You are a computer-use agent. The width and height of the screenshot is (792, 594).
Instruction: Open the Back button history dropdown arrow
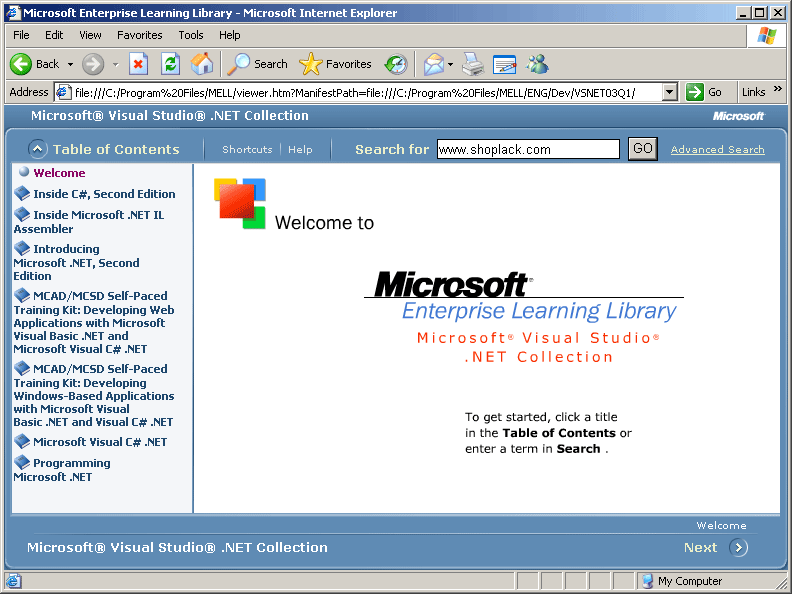click(x=70, y=65)
